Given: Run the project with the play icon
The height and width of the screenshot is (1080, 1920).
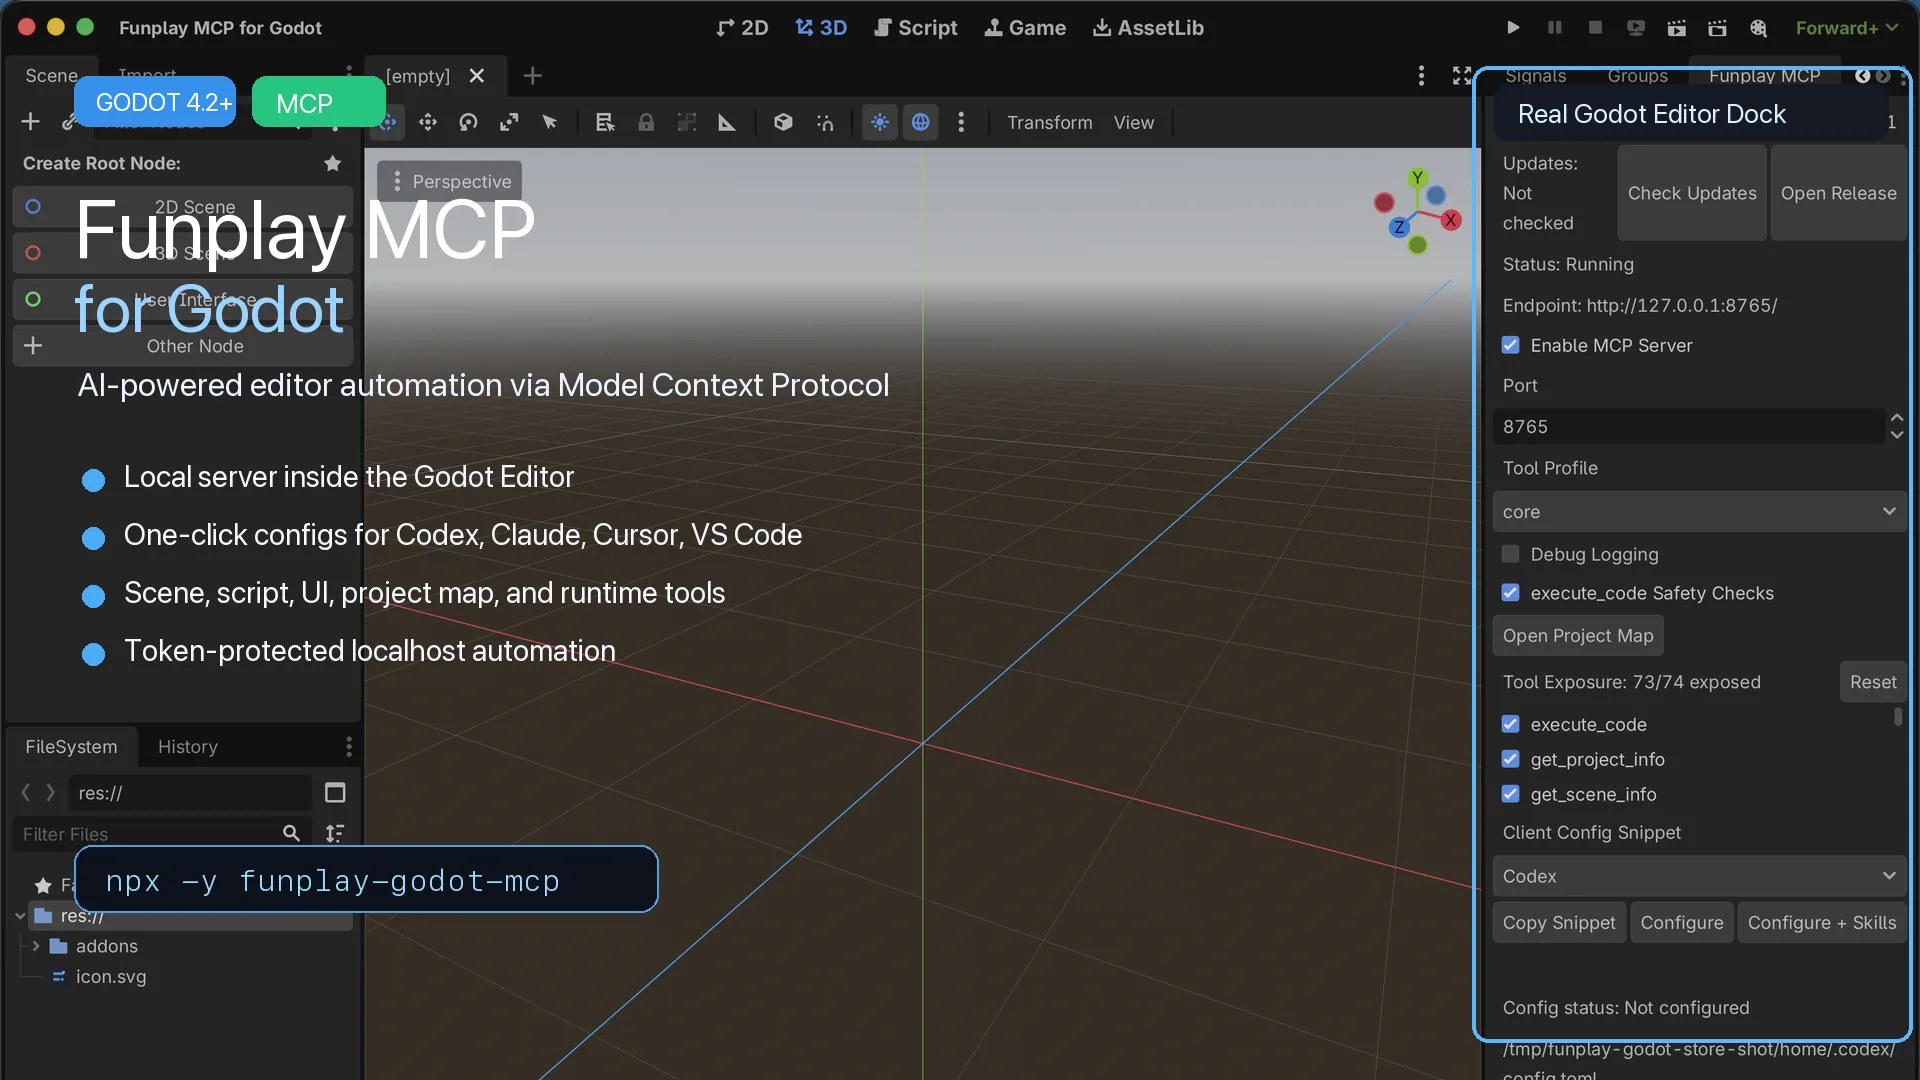Looking at the screenshot, I should (x=1513, y=28).
